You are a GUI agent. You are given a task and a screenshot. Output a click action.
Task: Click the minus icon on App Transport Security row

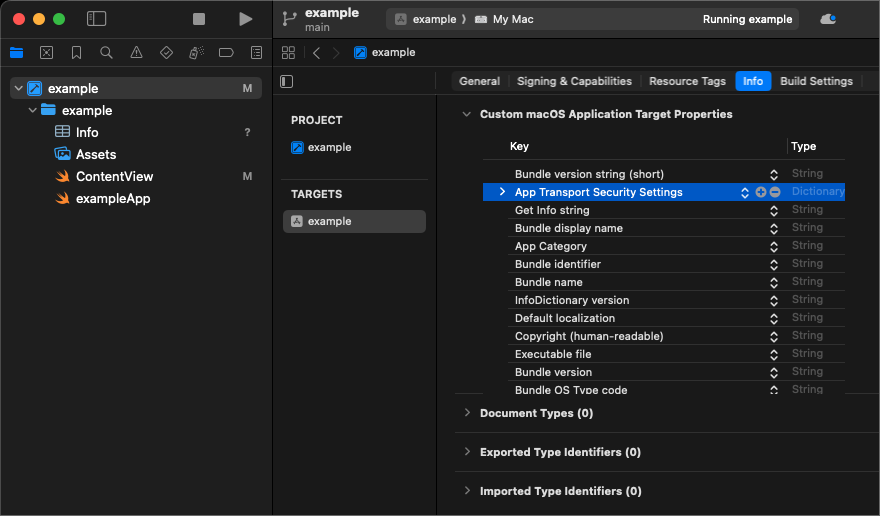(775, 192)
